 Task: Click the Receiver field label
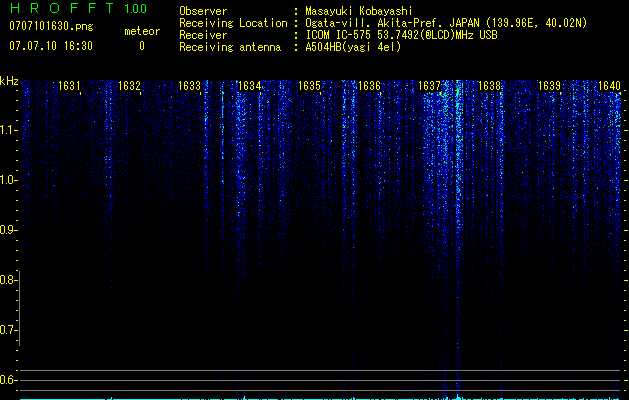pyautogui.click(x=203, y=35)
